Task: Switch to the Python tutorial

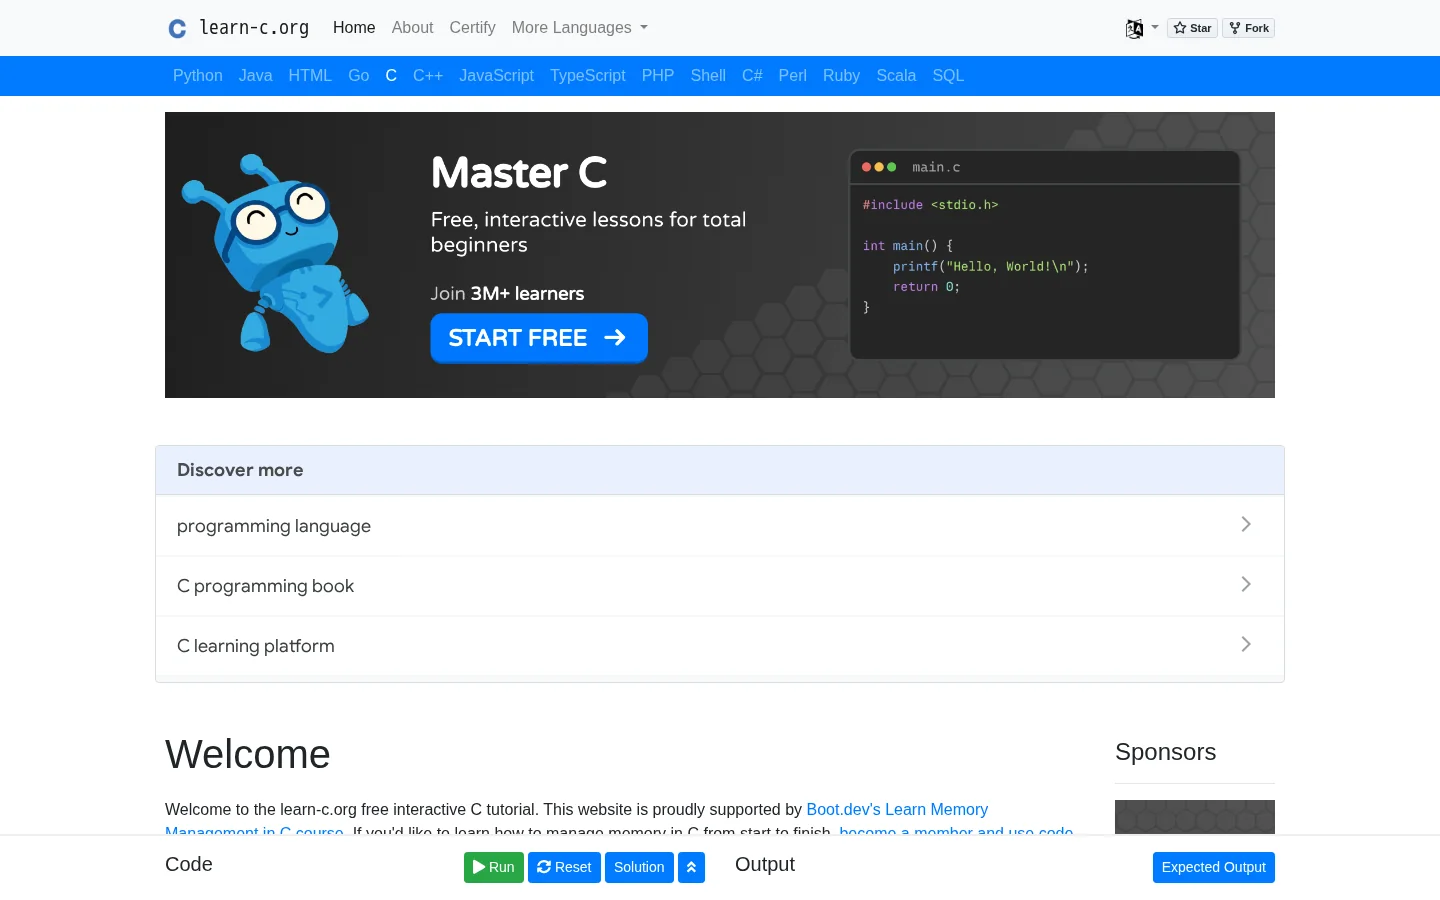Action: click(x=198, y=76)
